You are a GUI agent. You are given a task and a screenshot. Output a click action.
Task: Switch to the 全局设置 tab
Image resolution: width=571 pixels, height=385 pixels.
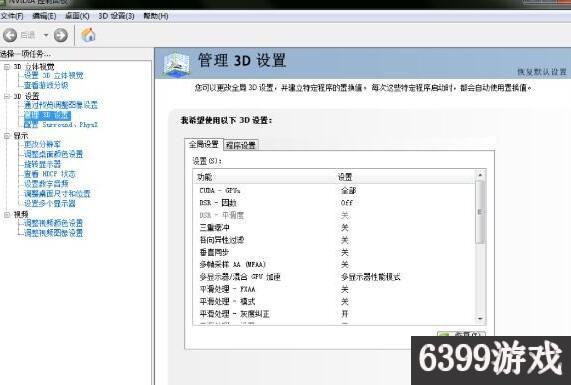(x=204, y=144)
